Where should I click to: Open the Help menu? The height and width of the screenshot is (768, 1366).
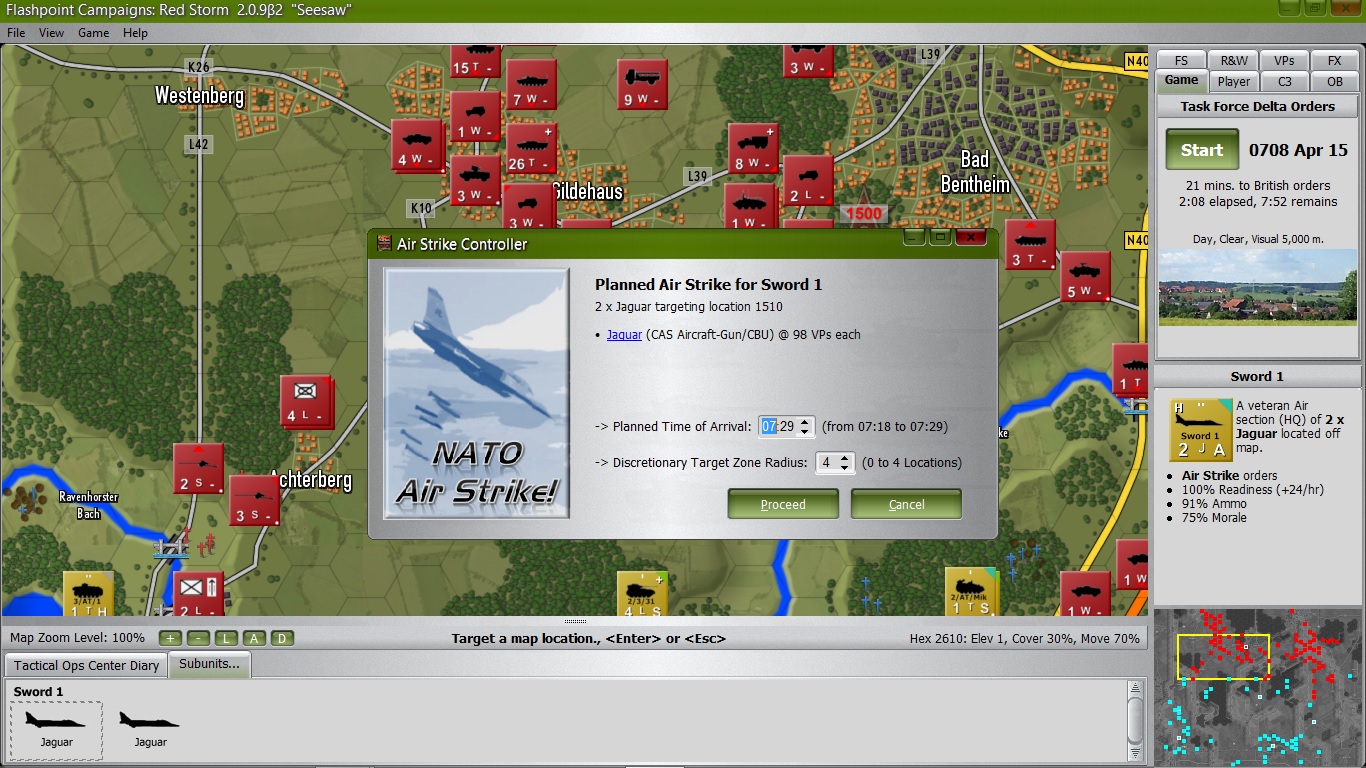click(135, 33)
